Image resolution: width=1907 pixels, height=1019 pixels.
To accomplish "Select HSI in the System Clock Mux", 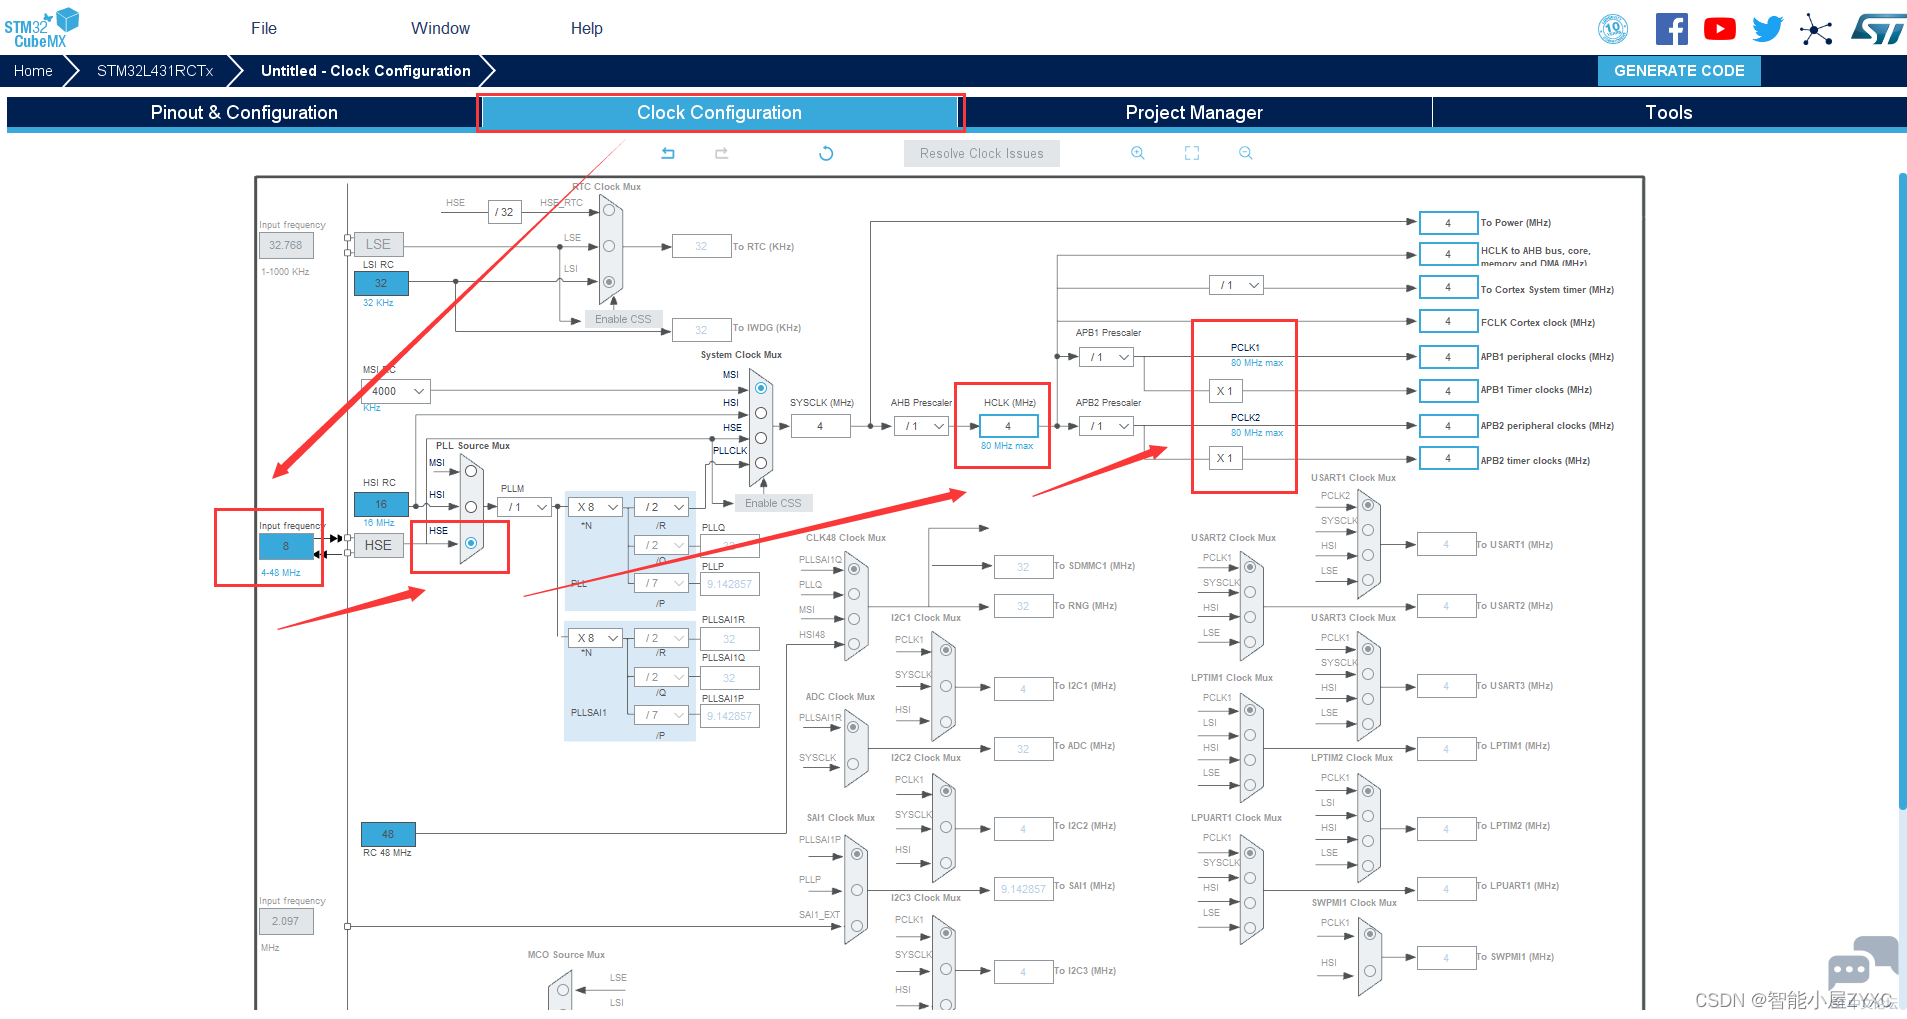I will coord(761,413).
